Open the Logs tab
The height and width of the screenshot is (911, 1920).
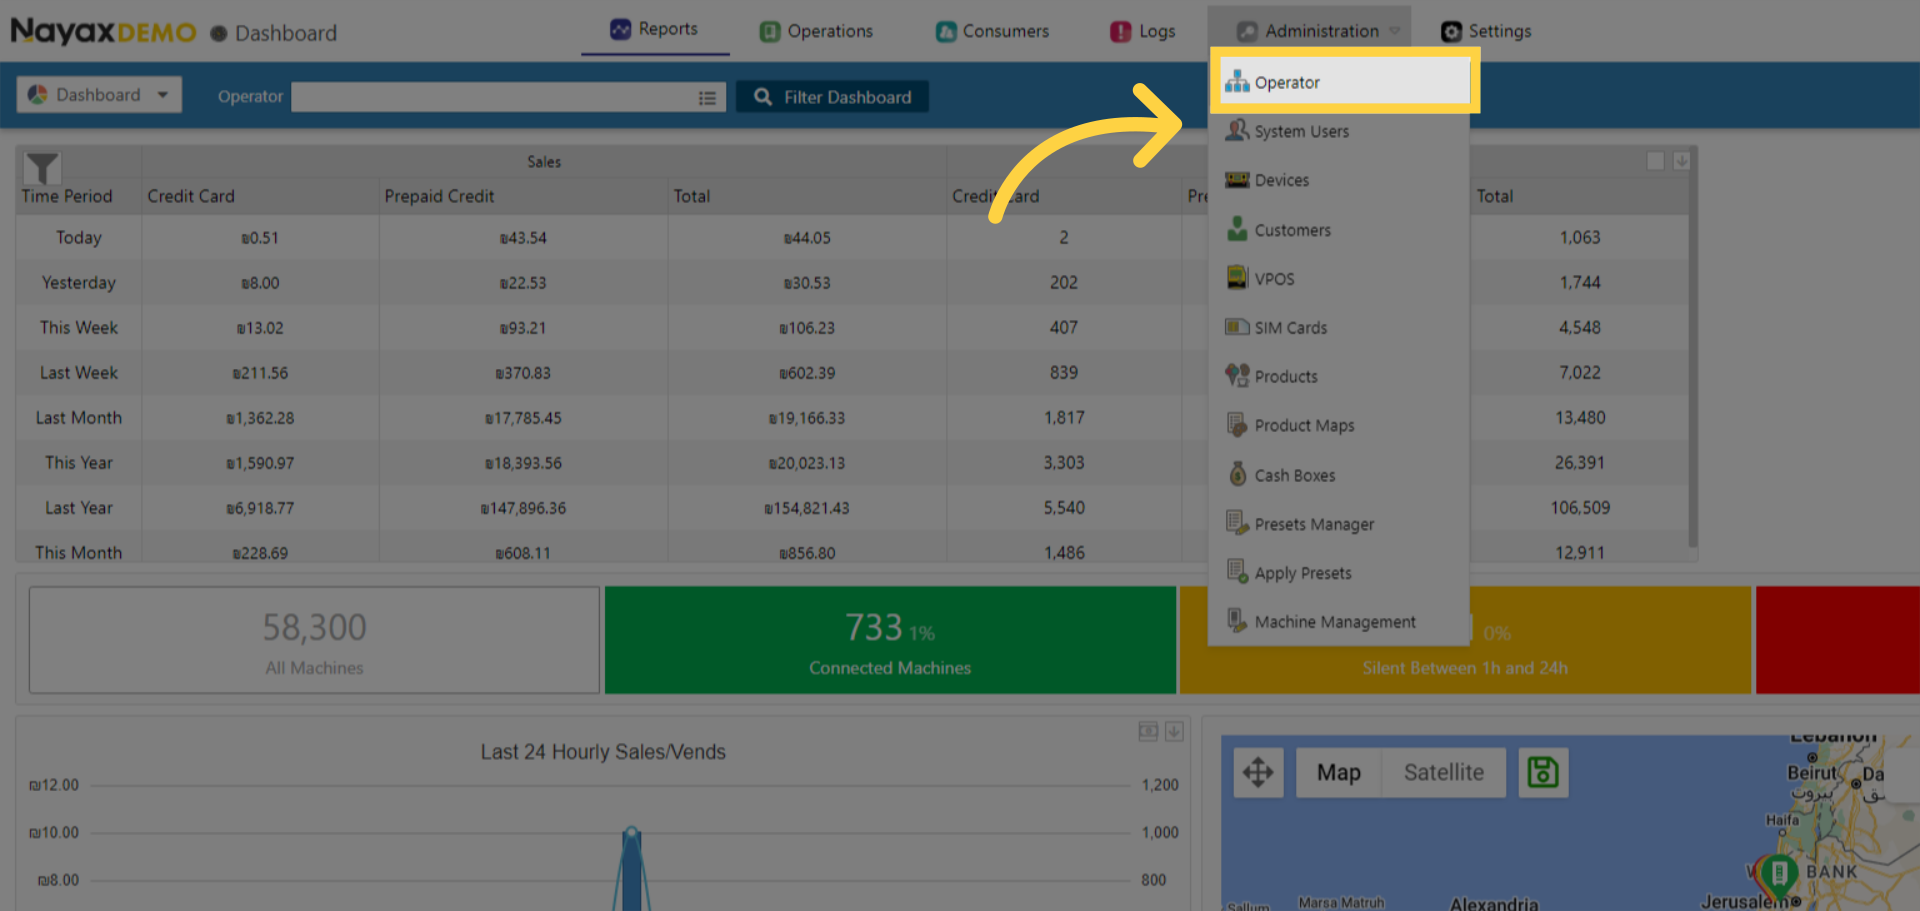1143,31
